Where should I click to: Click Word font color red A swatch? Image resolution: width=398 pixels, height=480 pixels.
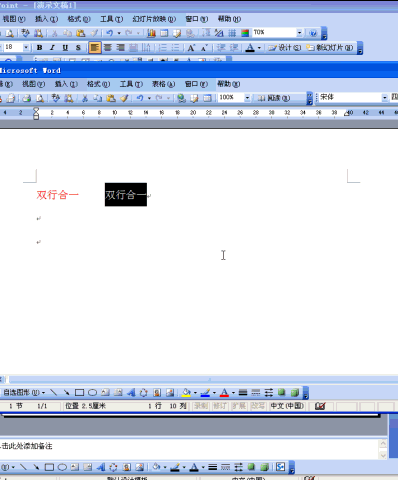pyautogui.click(x=224, y=393)
